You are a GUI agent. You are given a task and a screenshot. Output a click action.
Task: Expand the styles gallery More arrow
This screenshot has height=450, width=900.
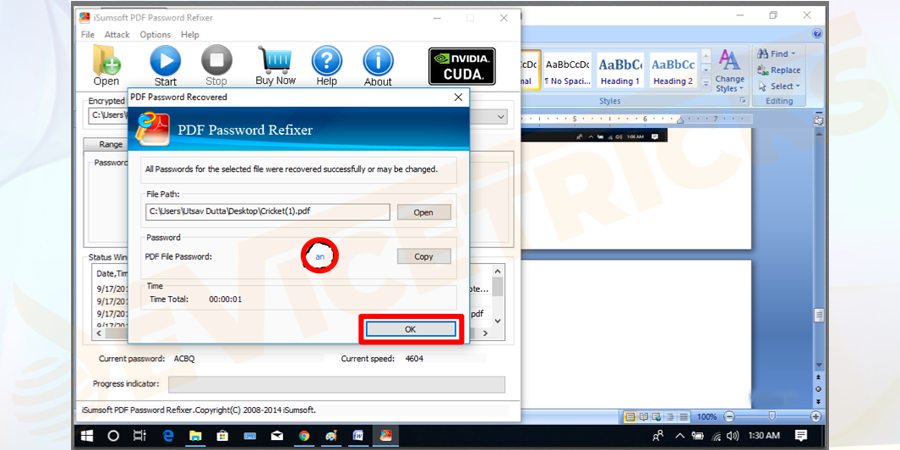pos(706,83)
